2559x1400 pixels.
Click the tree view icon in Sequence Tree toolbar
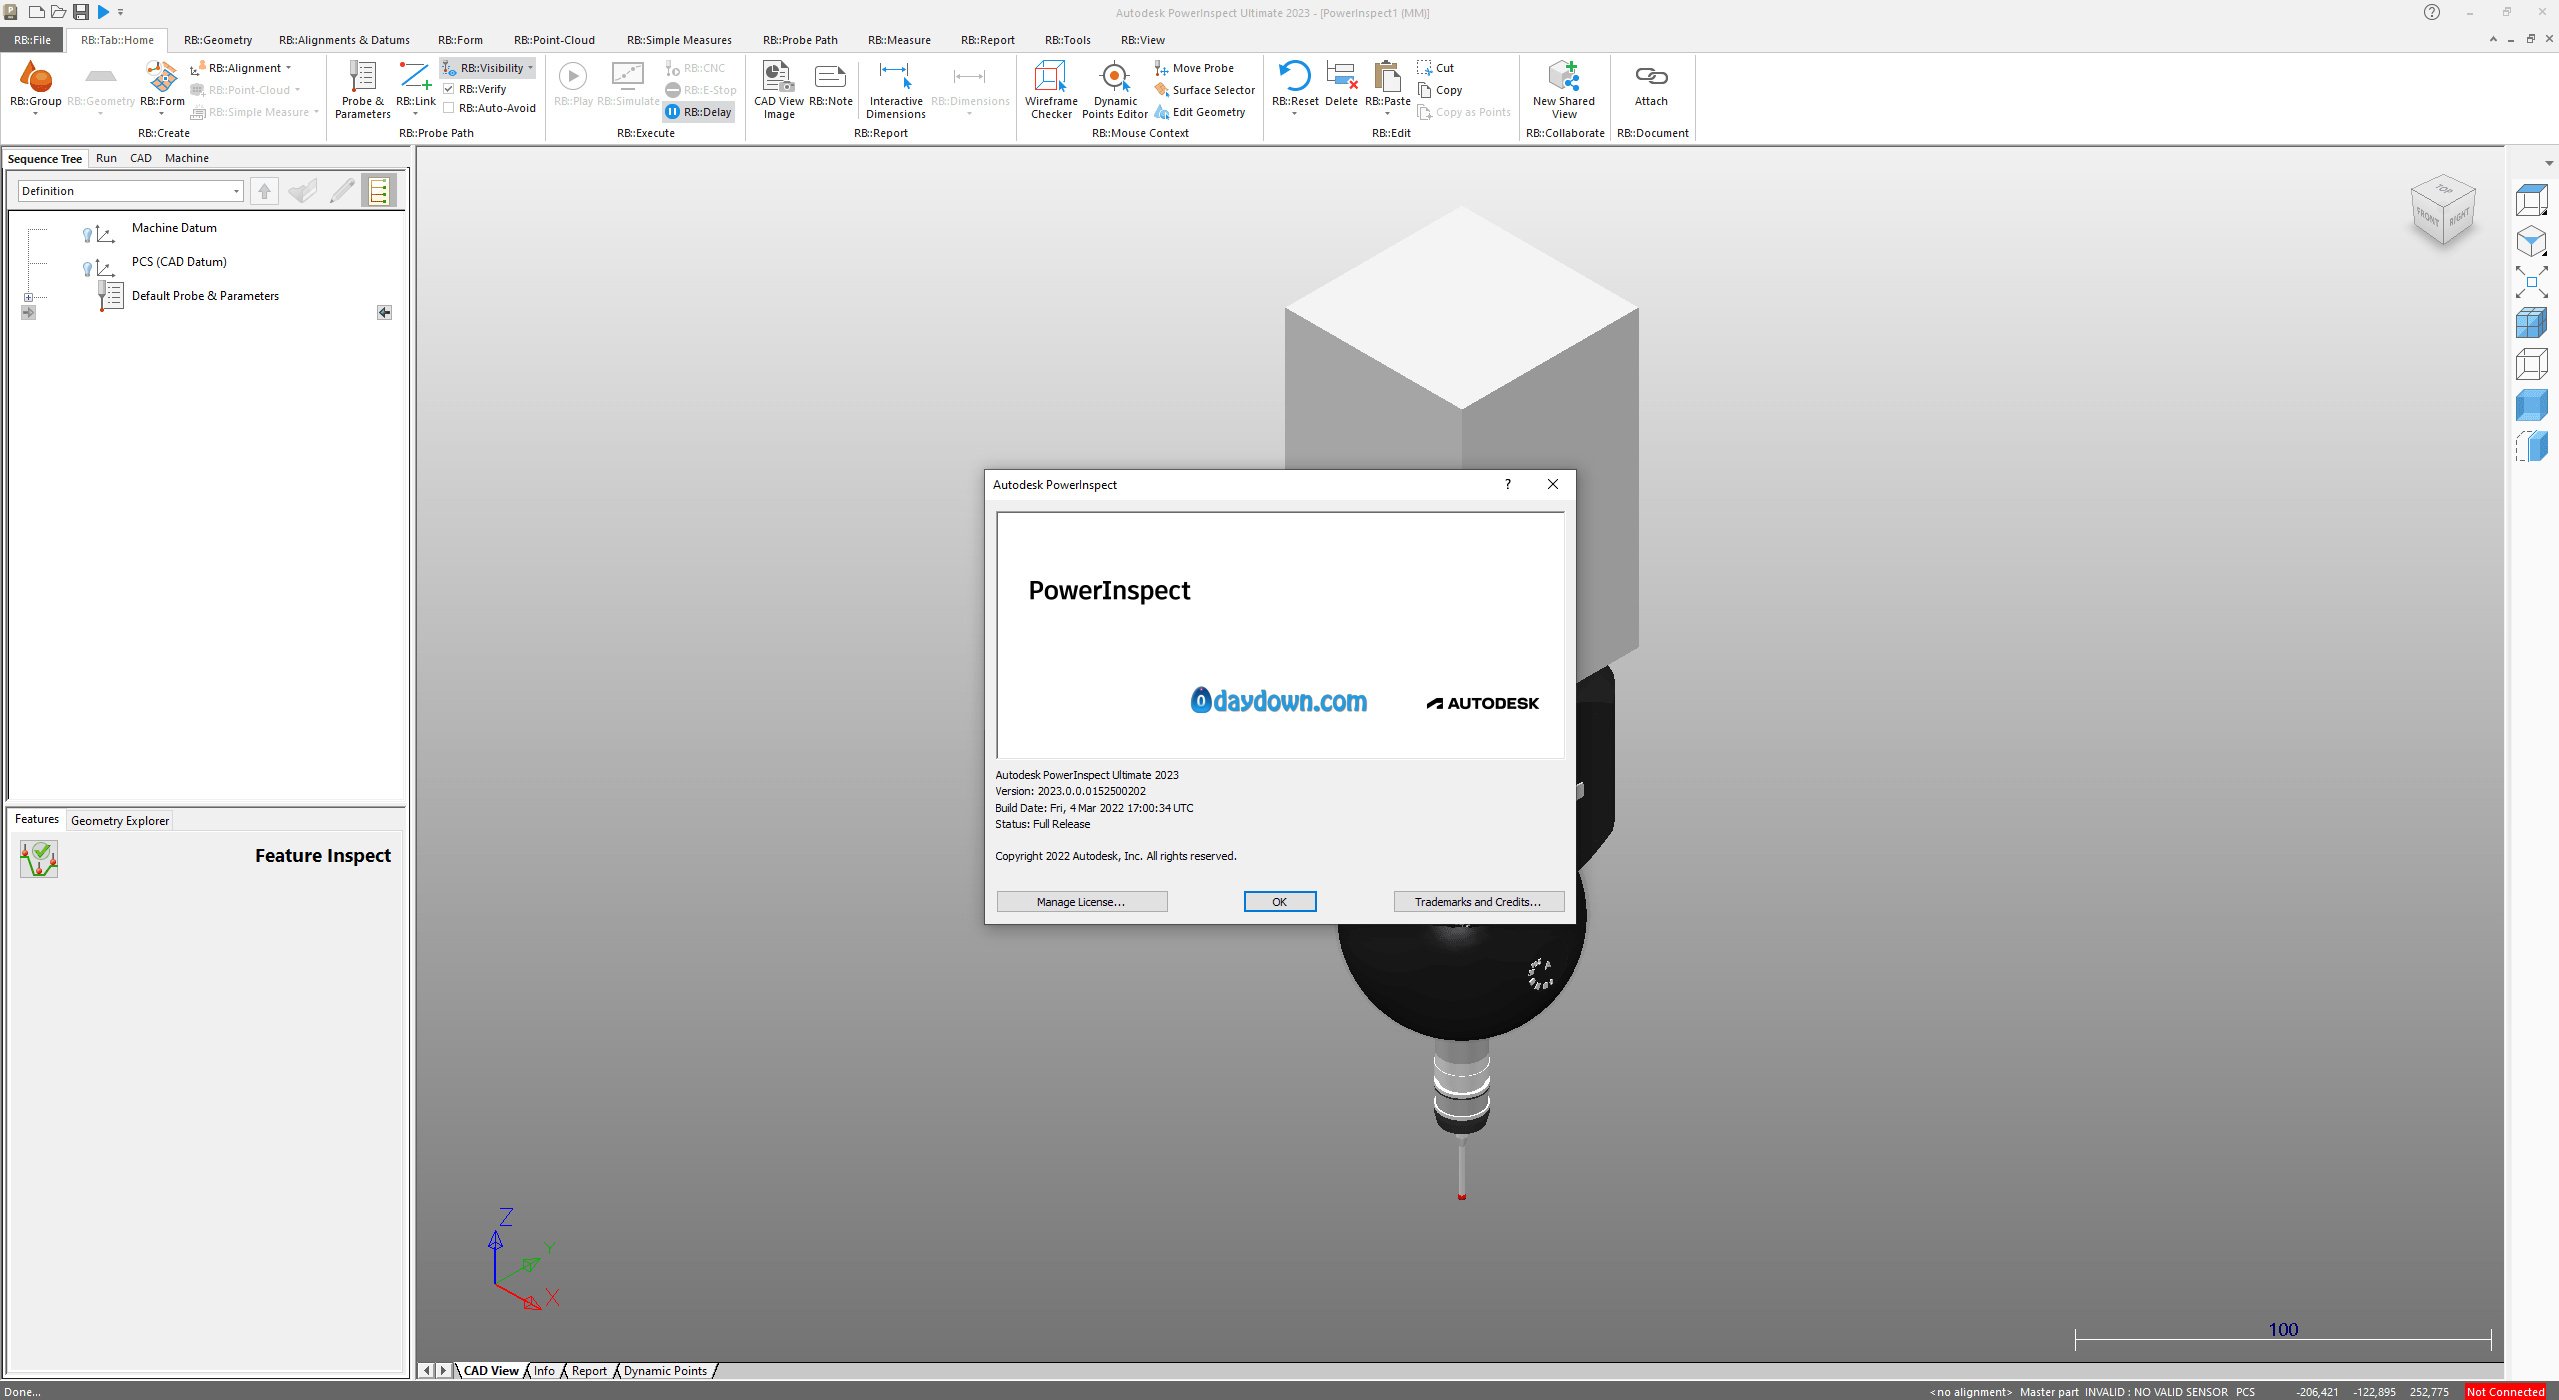[x=379, y=190]
